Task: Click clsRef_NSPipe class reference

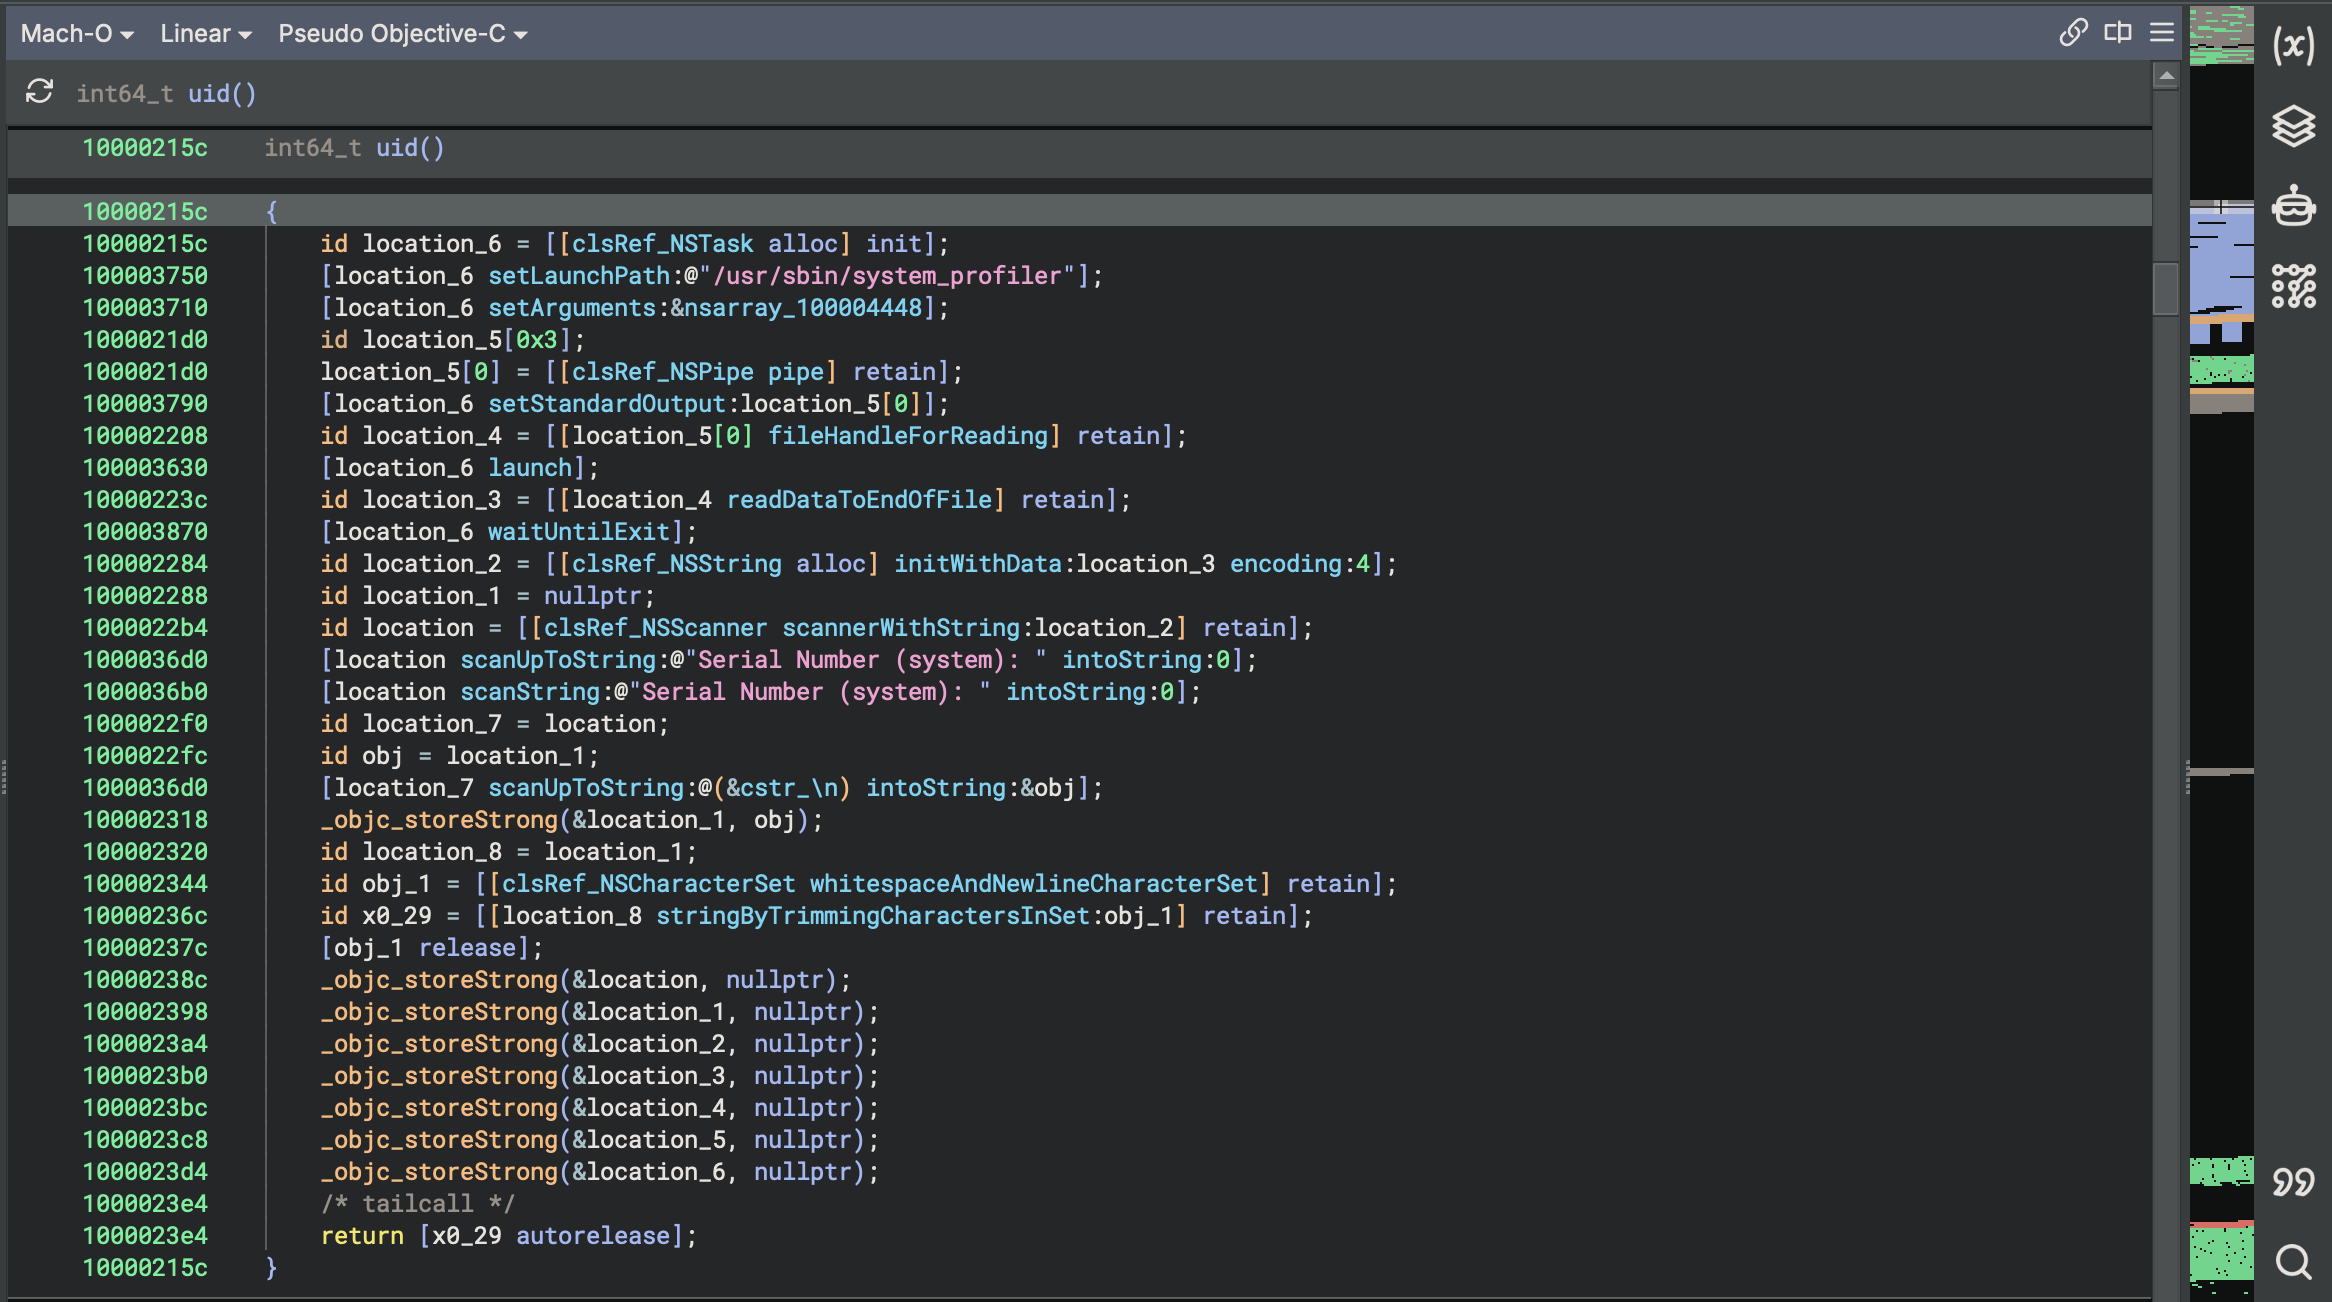Action: (662, 371)
